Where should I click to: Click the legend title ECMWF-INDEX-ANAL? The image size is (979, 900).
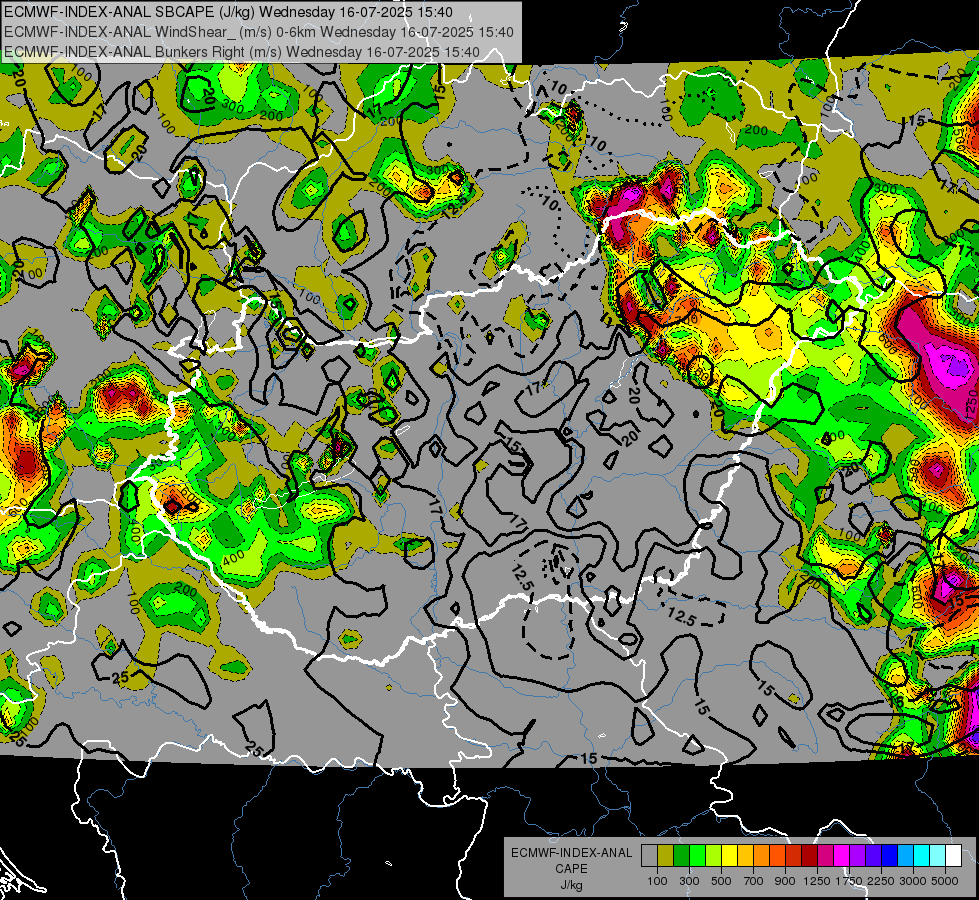571,853
